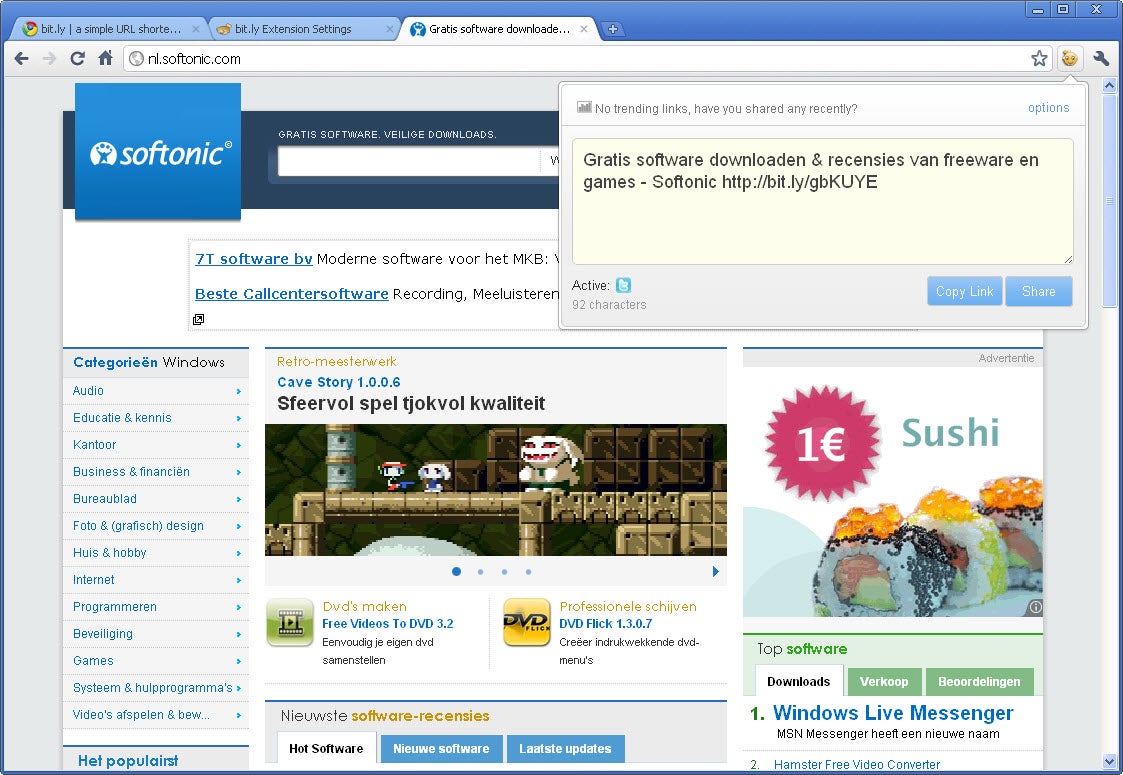Advance carousel with next arrow
The height and width of the screenshot is (775, 1123).
coord(715,572)
